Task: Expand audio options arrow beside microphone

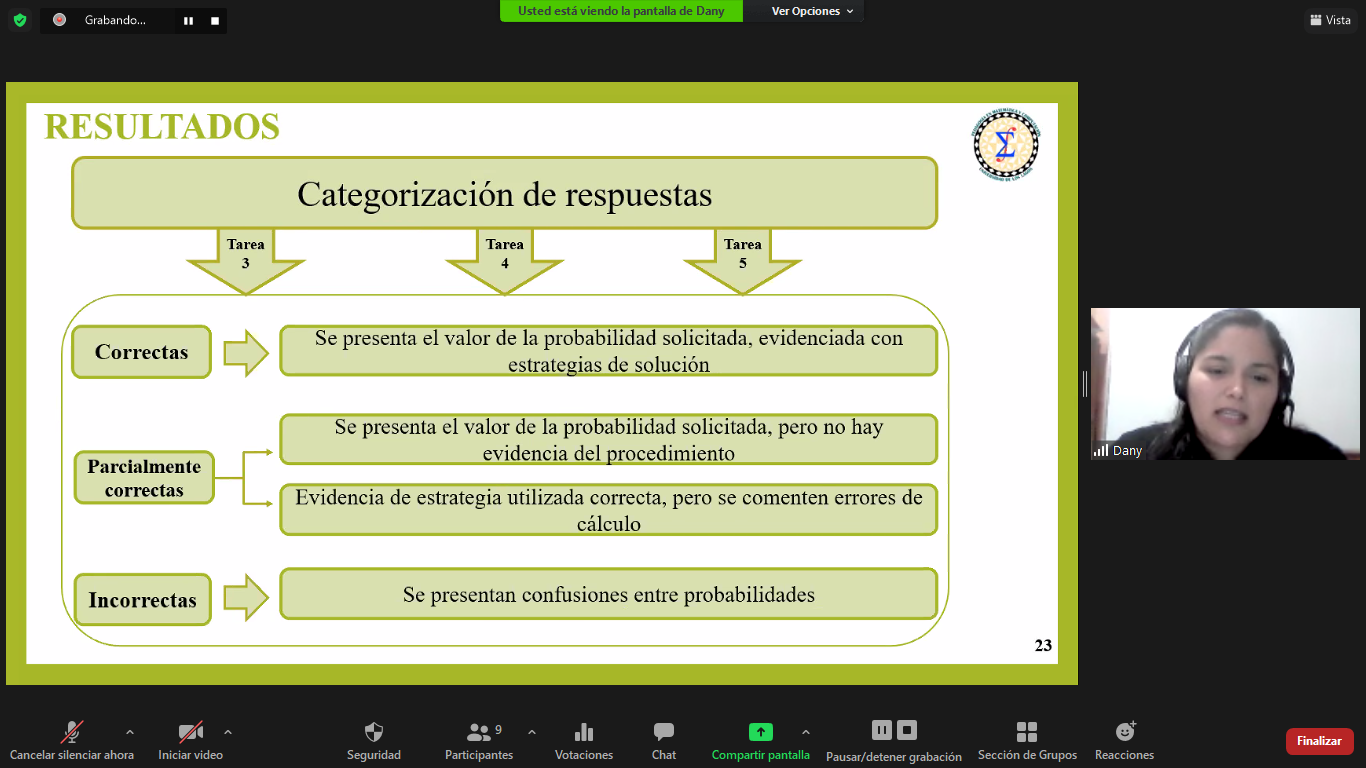Action: pos(129,732)
